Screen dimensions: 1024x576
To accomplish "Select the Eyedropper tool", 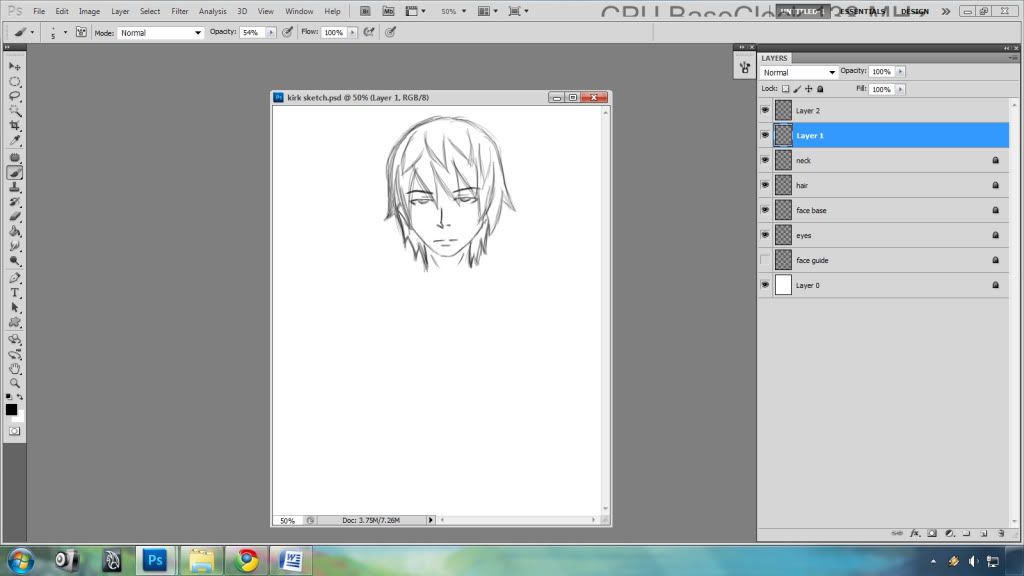I will point(15,141).
